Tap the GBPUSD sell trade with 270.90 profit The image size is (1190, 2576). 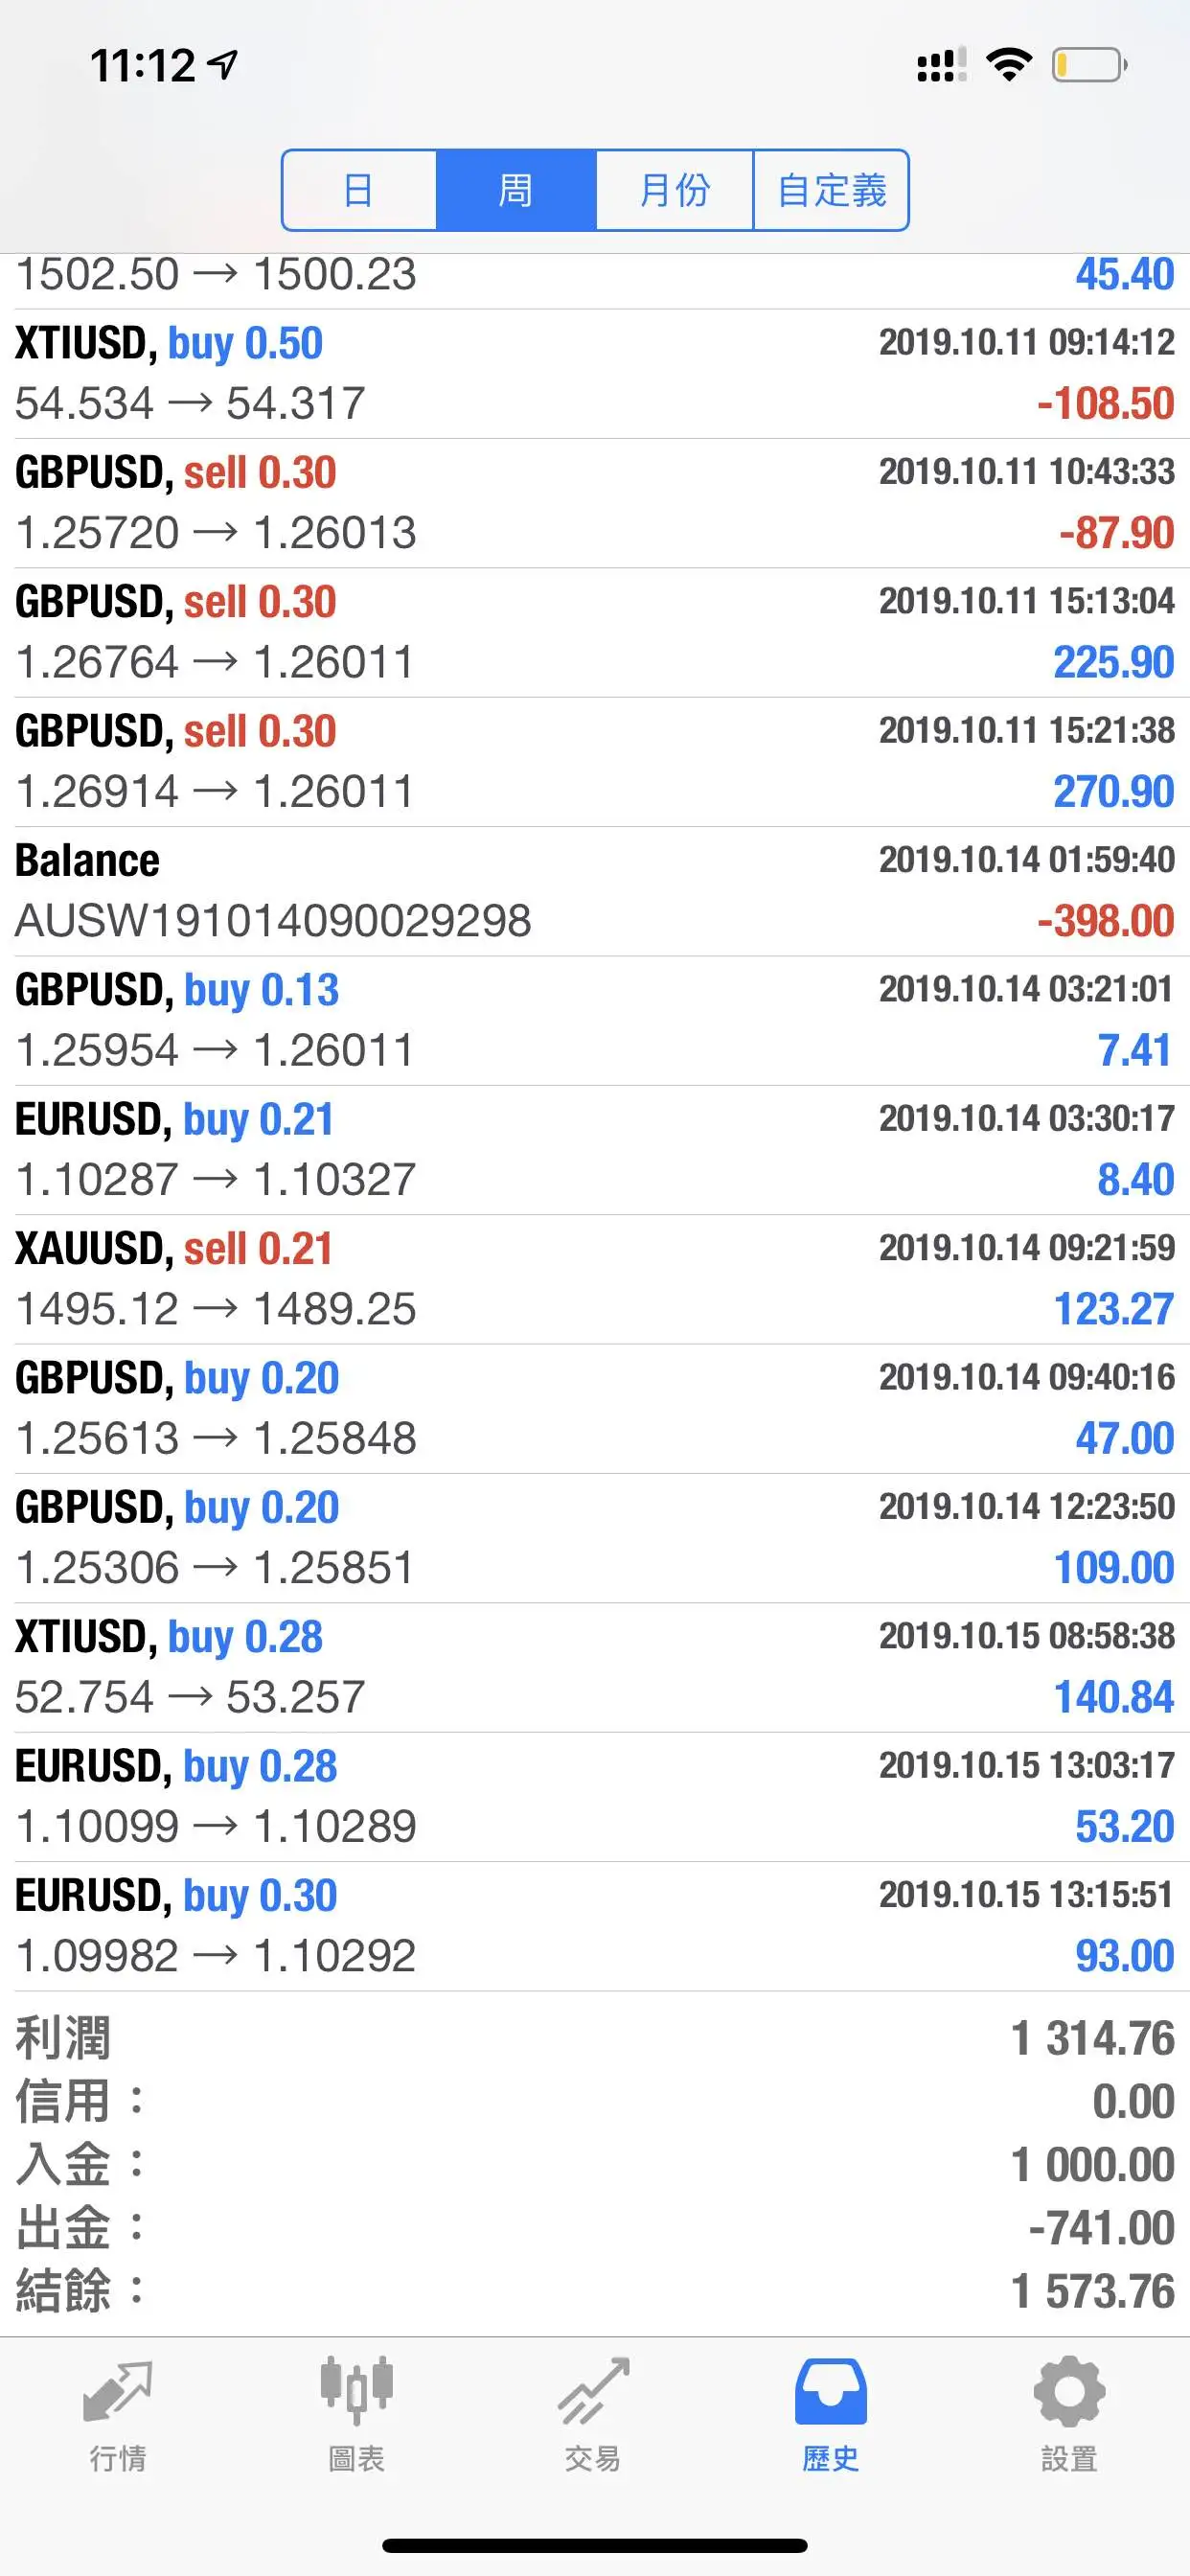click(x=595, y=762)
